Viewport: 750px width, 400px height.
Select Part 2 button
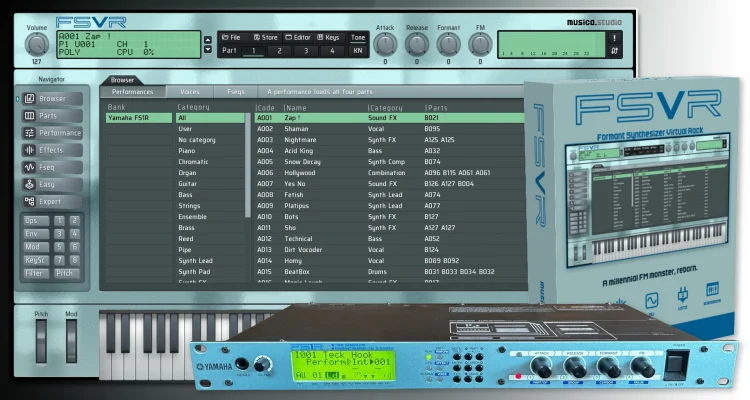[x=279, y=51]
